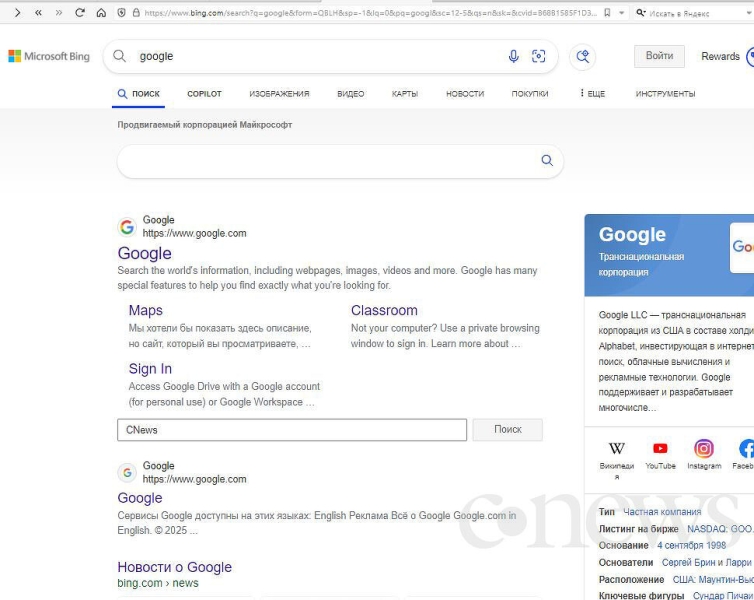Click the magnifier icon in Bing search box
The image size is (754, 600).
click(119, 56)
